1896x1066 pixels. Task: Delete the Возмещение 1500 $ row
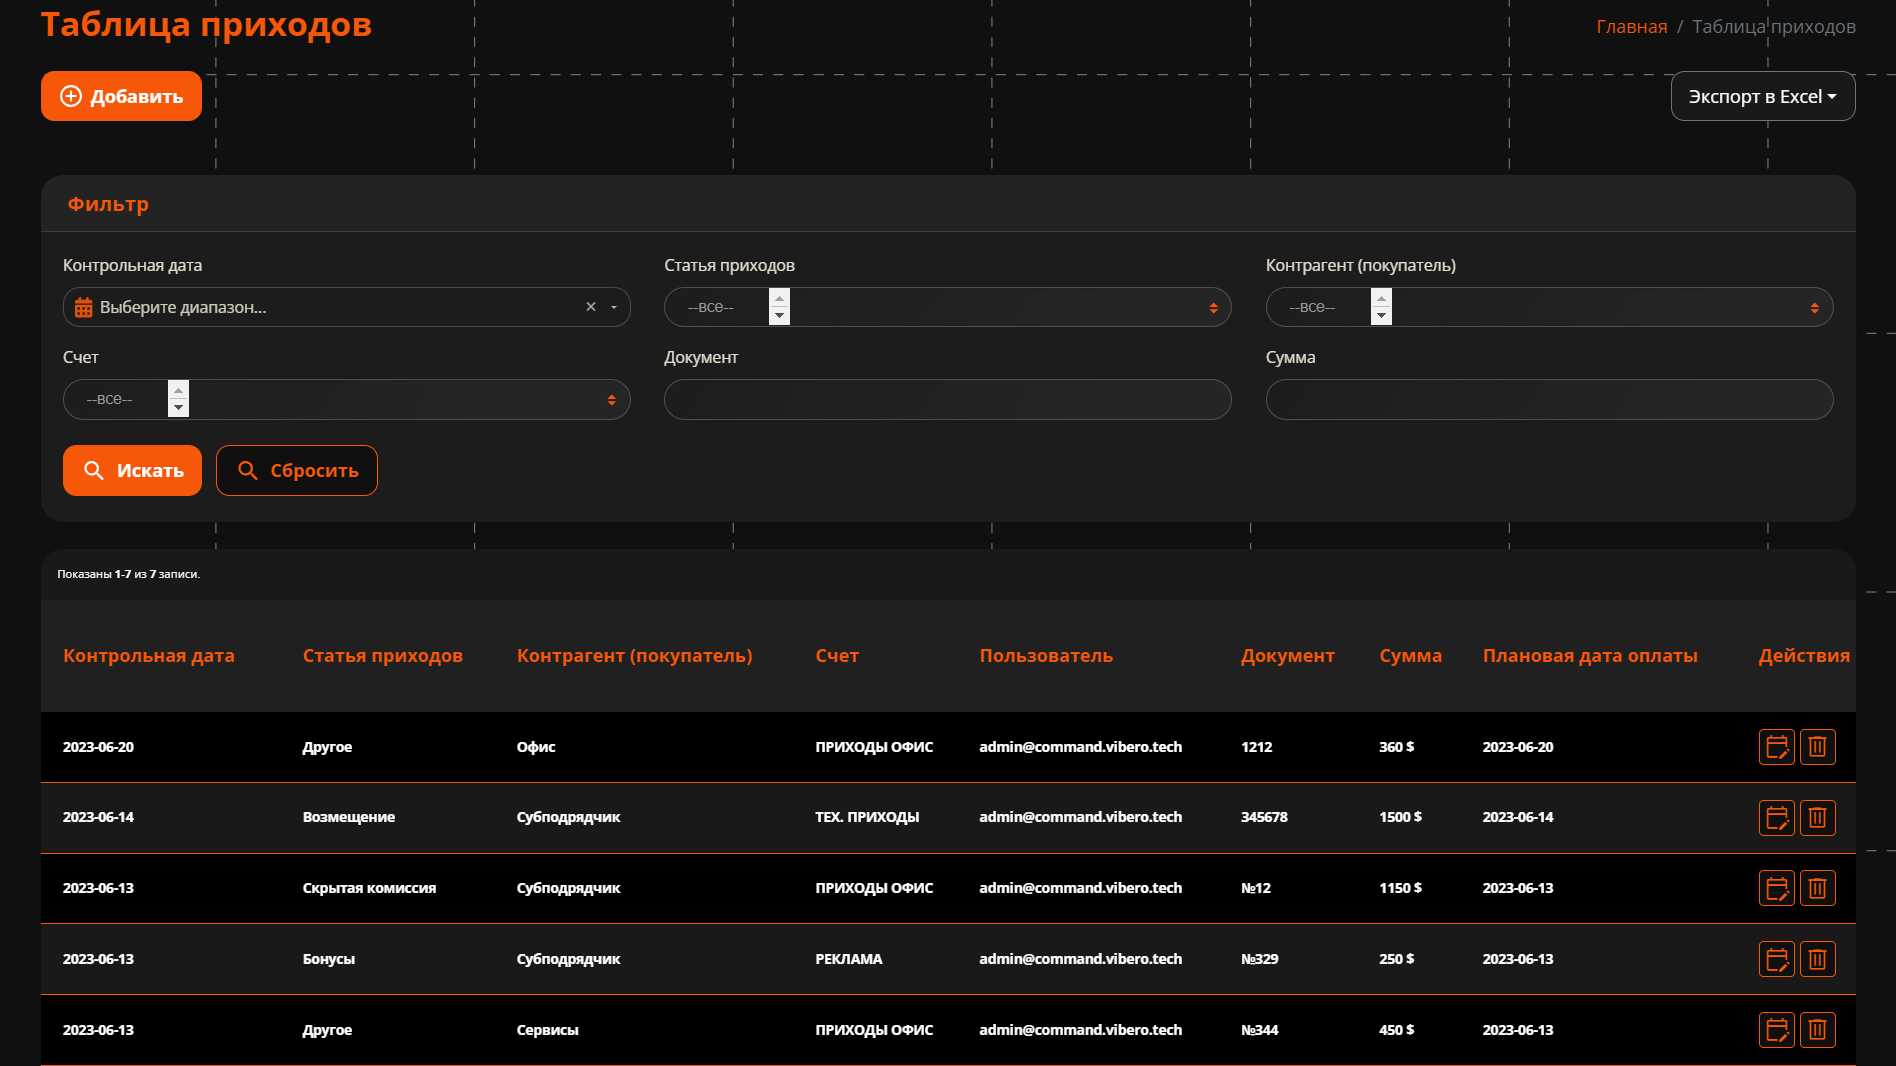pyautogui.click(x=1818, y=818)
